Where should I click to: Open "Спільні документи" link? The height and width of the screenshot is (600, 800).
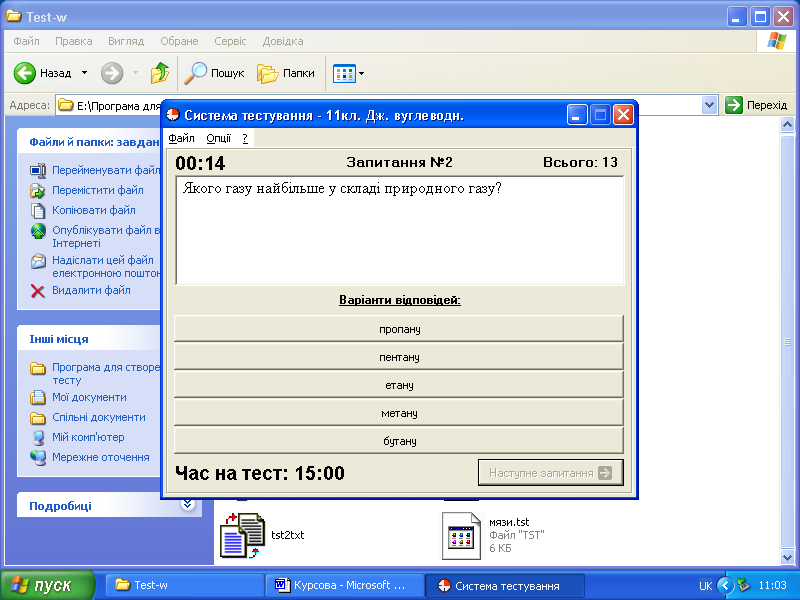[98, 417]
